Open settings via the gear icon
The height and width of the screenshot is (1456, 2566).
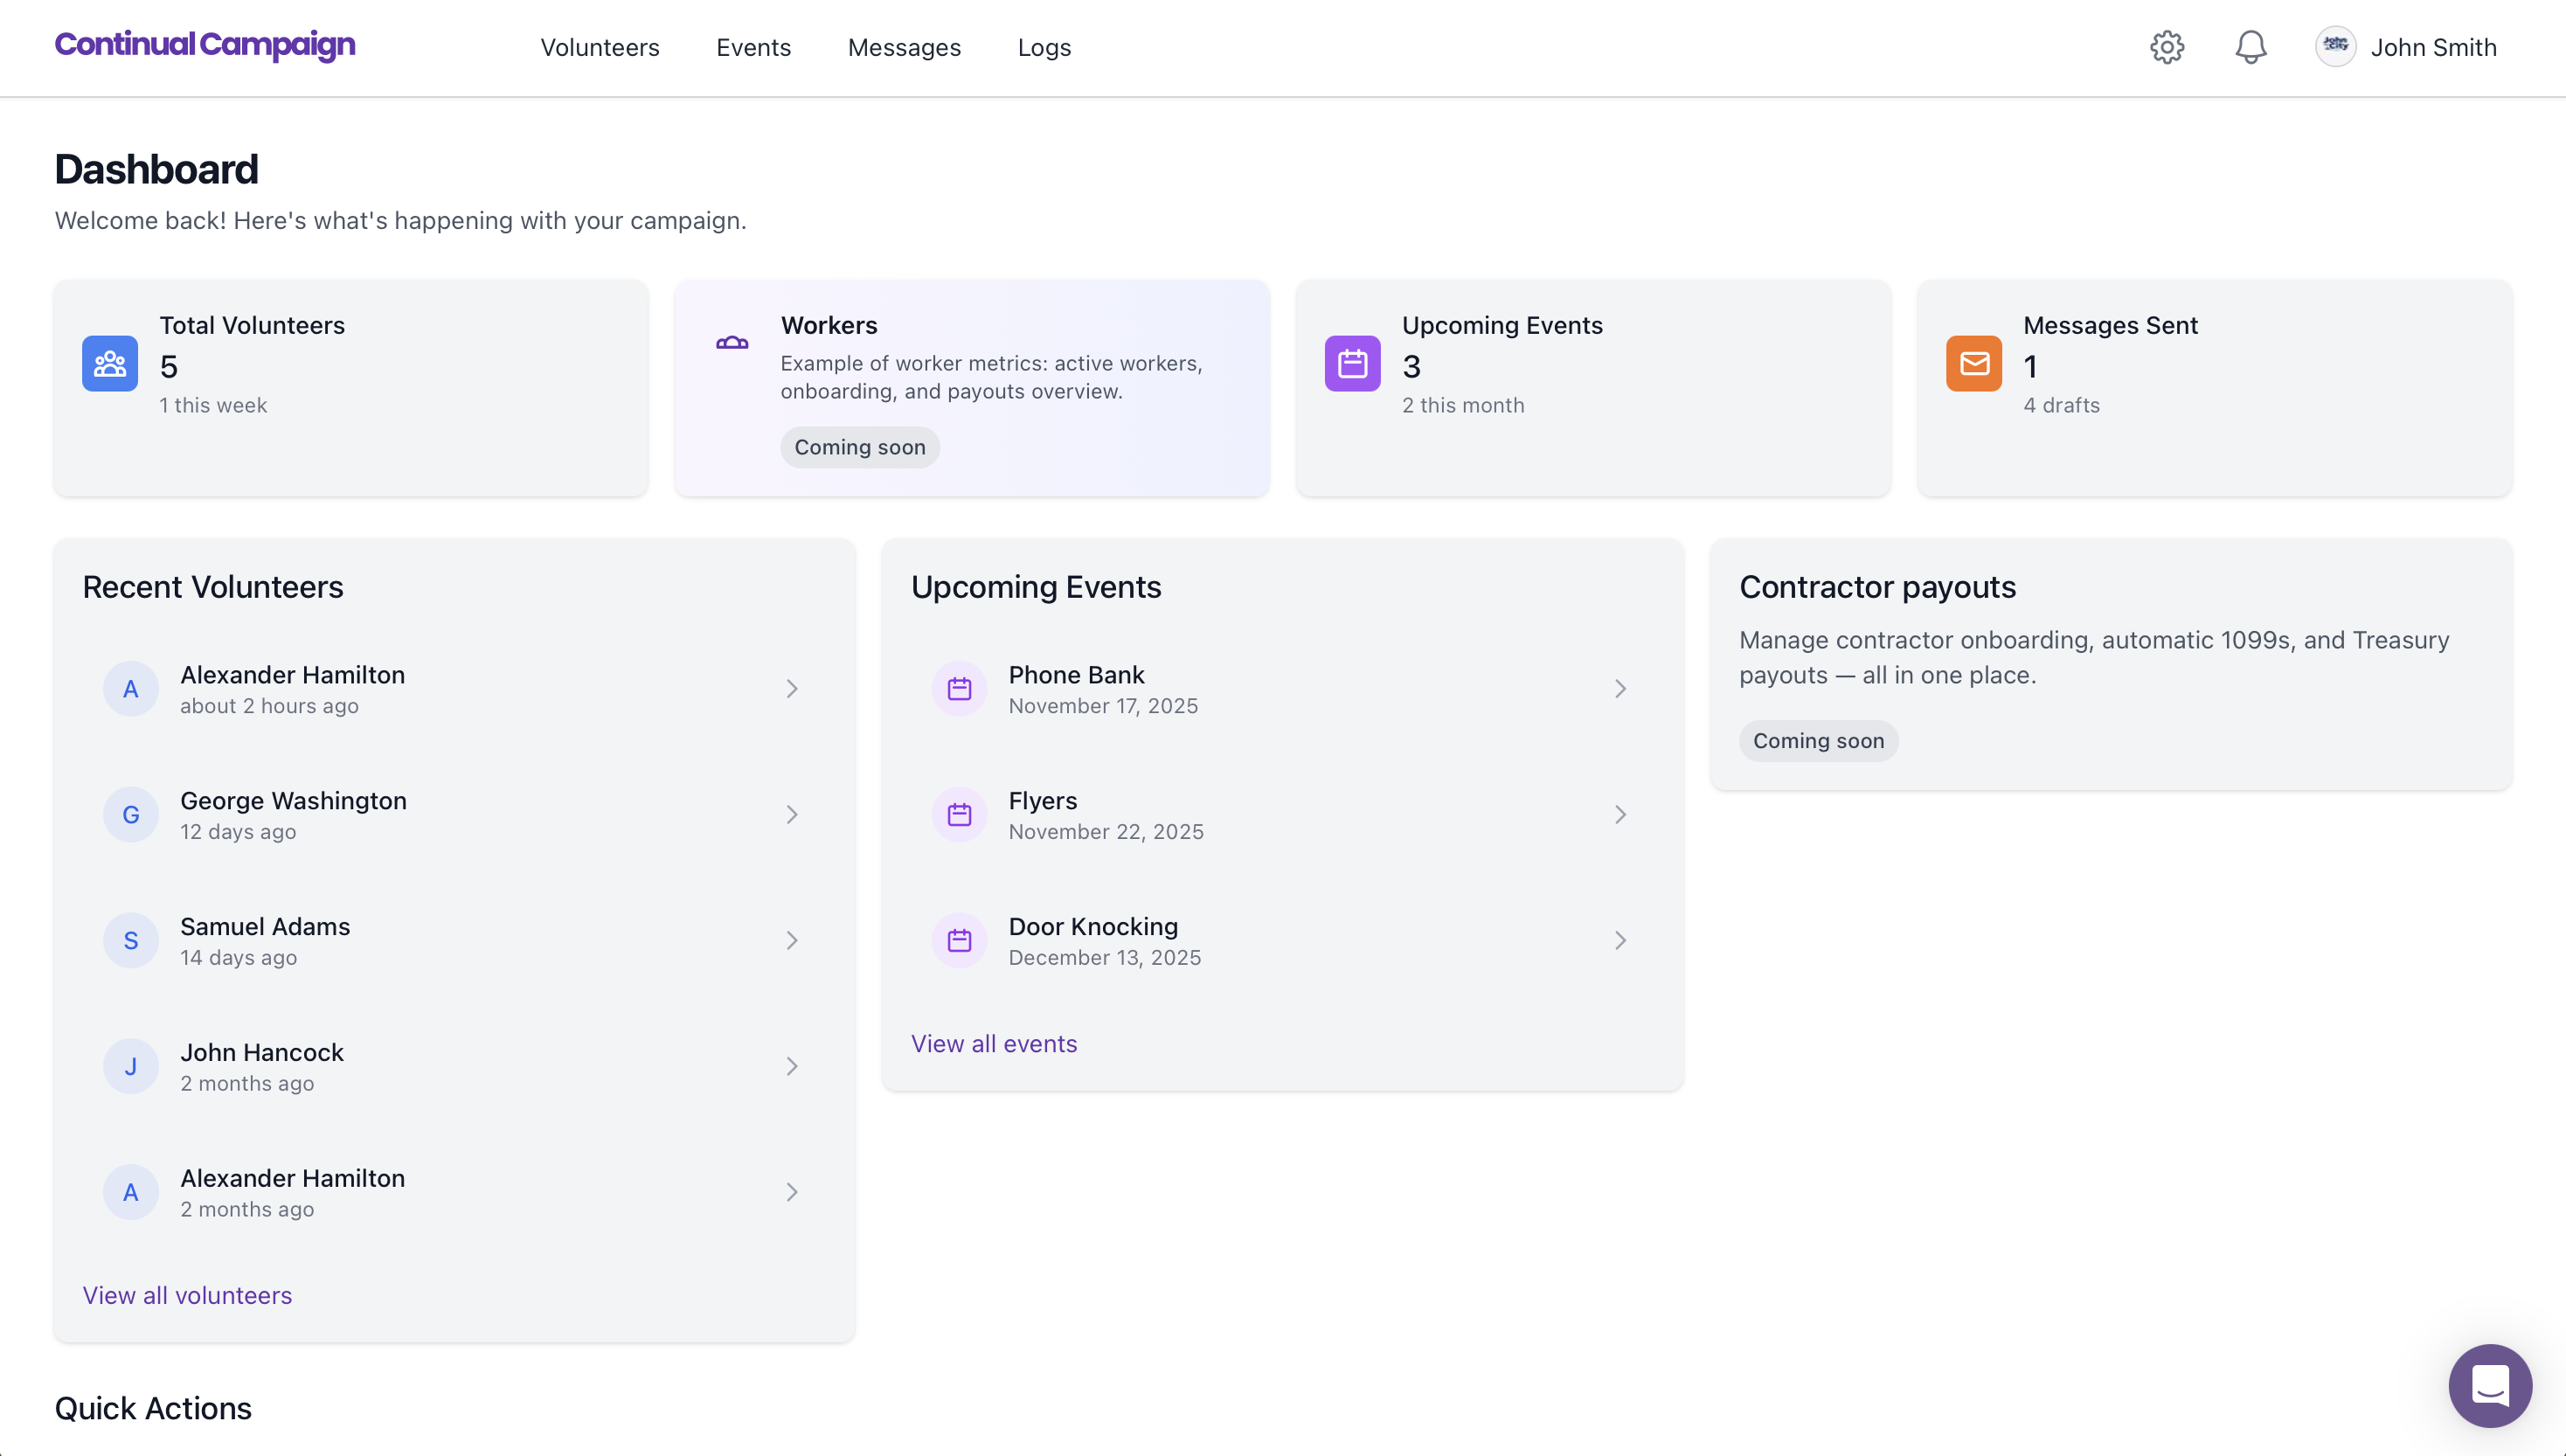2167,47
